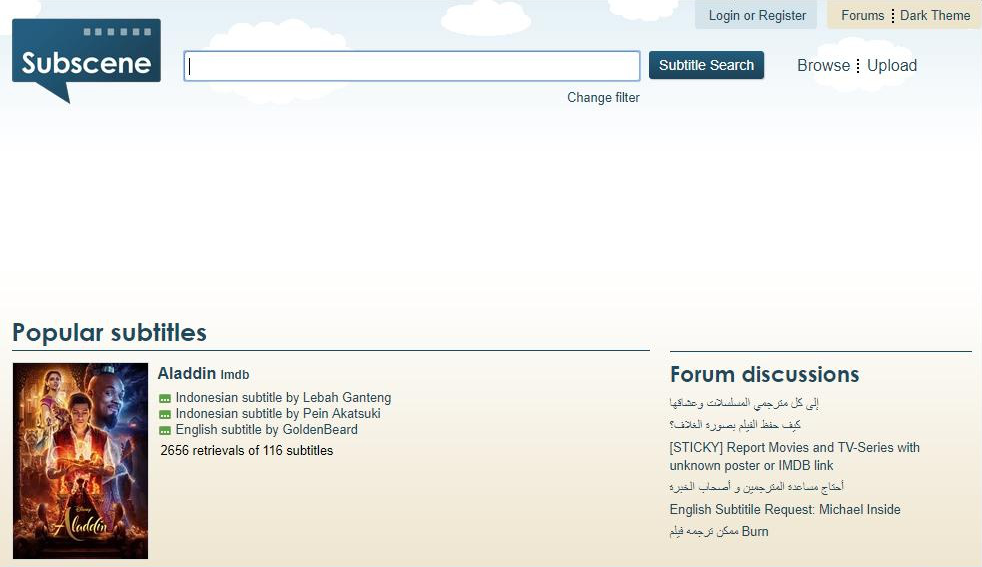
Task: Open Indonesian subtitle by Pein Akatsuki
Action: [x=278, y=414]
